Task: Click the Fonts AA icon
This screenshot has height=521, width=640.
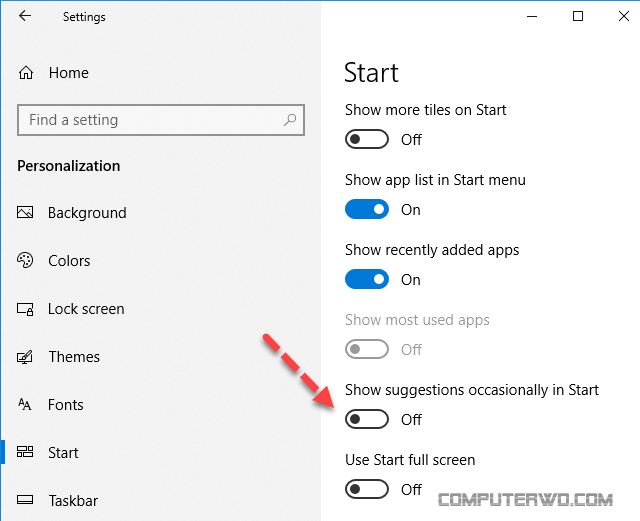Action: pyautogui.click(x=24, y=405)
